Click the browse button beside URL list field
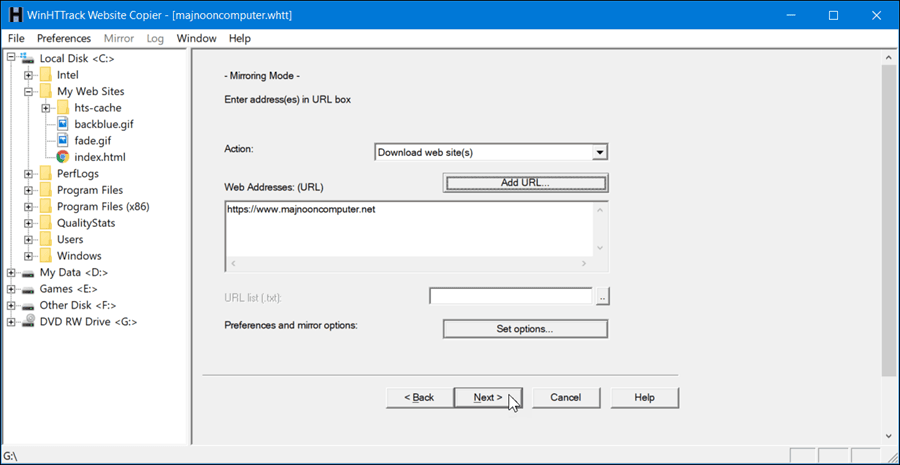The height and width of the screenshot is (465, 900). [x=603, y=296]
